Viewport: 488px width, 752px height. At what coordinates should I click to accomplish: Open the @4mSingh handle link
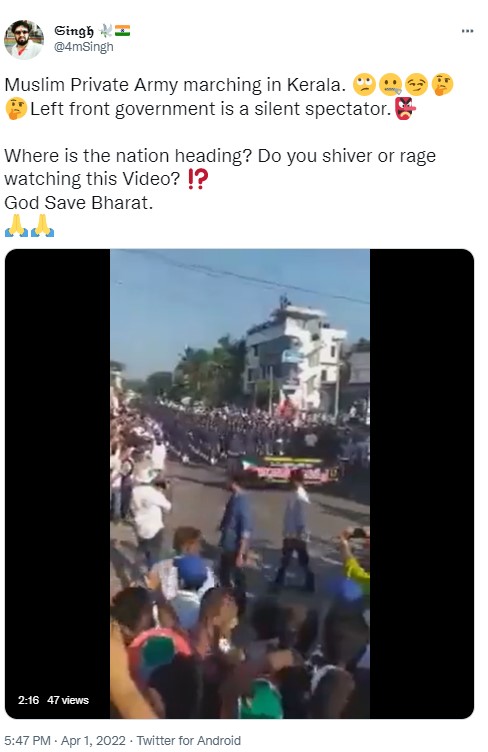[83, 47]
